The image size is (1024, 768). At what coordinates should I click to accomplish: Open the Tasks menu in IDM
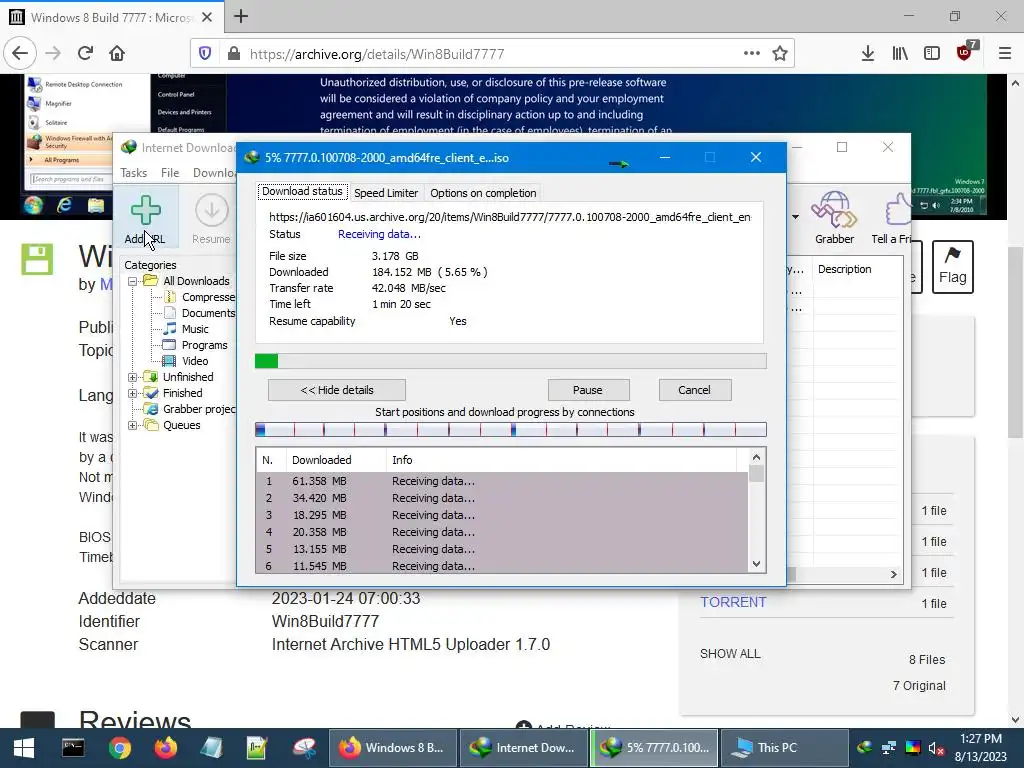[x=134, y=173]
